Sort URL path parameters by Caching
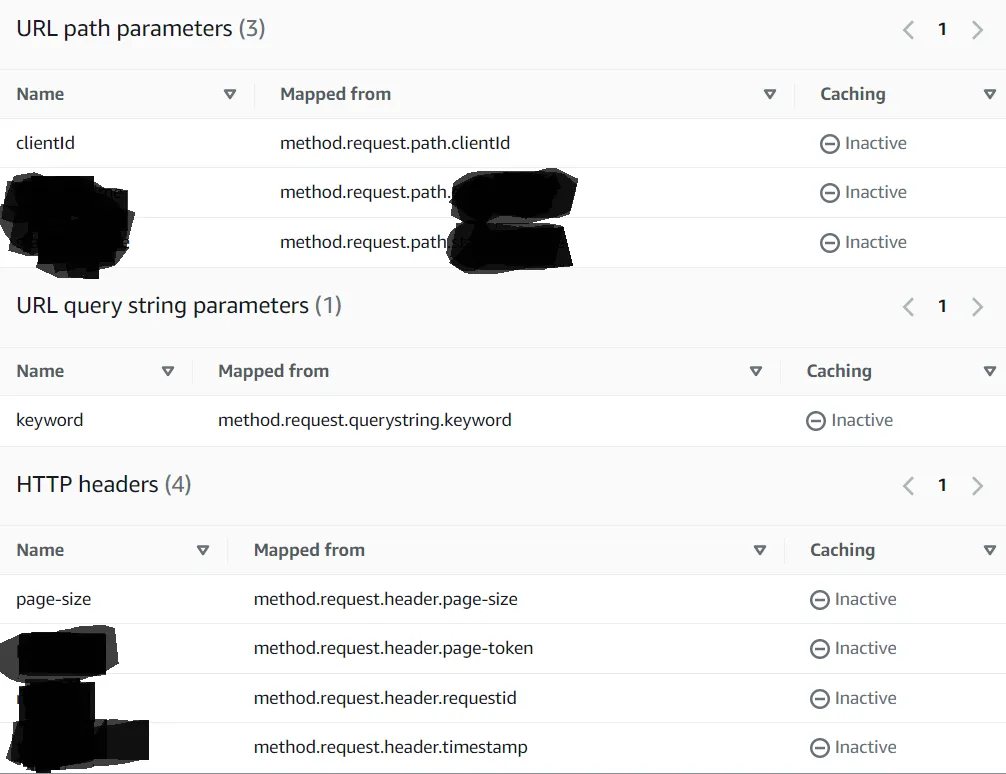The height and width of the screenshot is (774, 1006). coord(989,95)
